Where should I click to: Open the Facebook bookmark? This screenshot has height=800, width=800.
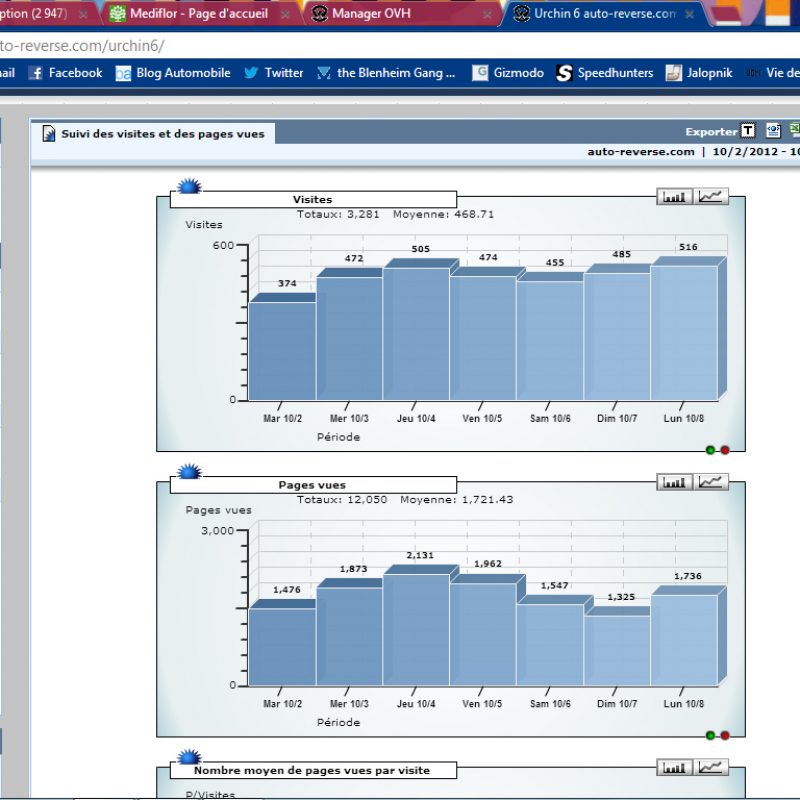[65, 73]
